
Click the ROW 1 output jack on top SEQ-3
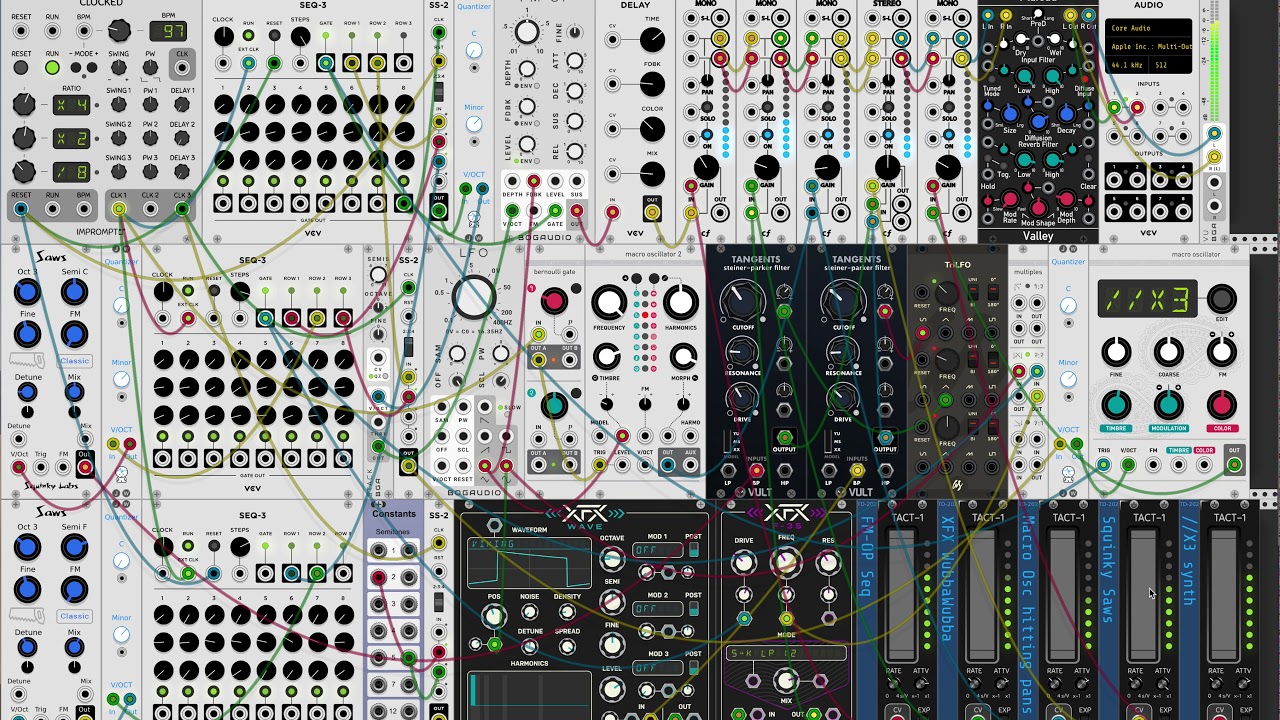[352, 63]
